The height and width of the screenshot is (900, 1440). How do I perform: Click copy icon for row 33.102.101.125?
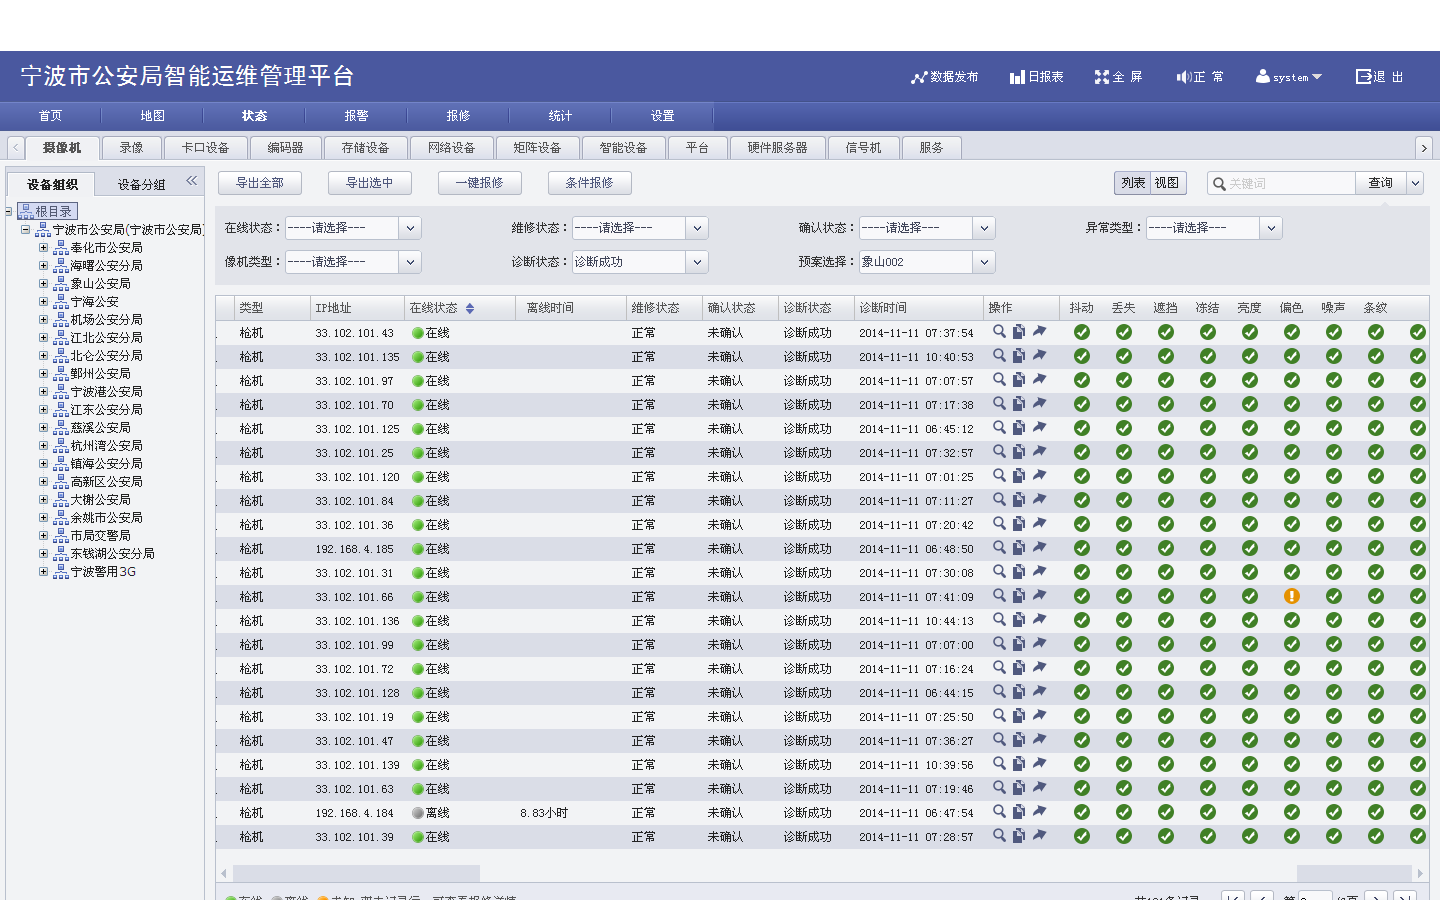[x=1019, y=428]
